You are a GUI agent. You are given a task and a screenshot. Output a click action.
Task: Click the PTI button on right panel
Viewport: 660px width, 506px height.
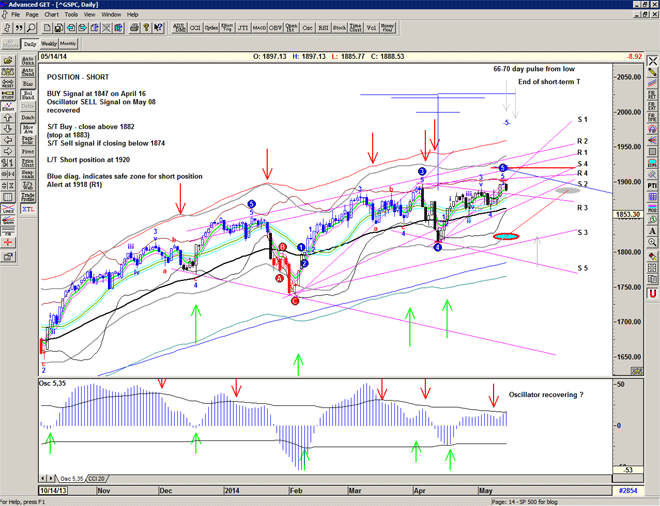click(x=649, y=186)
